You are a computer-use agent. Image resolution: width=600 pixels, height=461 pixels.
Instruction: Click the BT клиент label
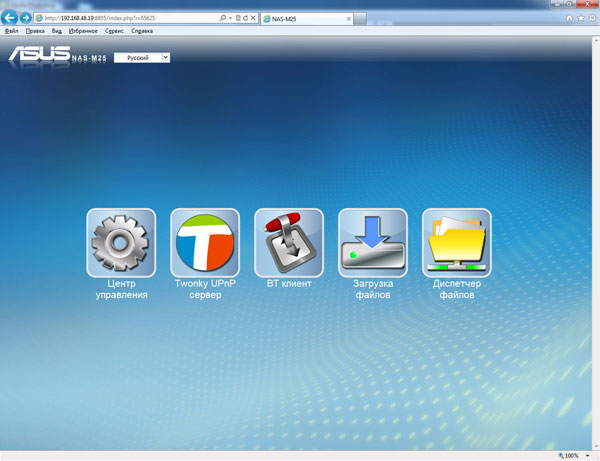(x=289, y=284)
